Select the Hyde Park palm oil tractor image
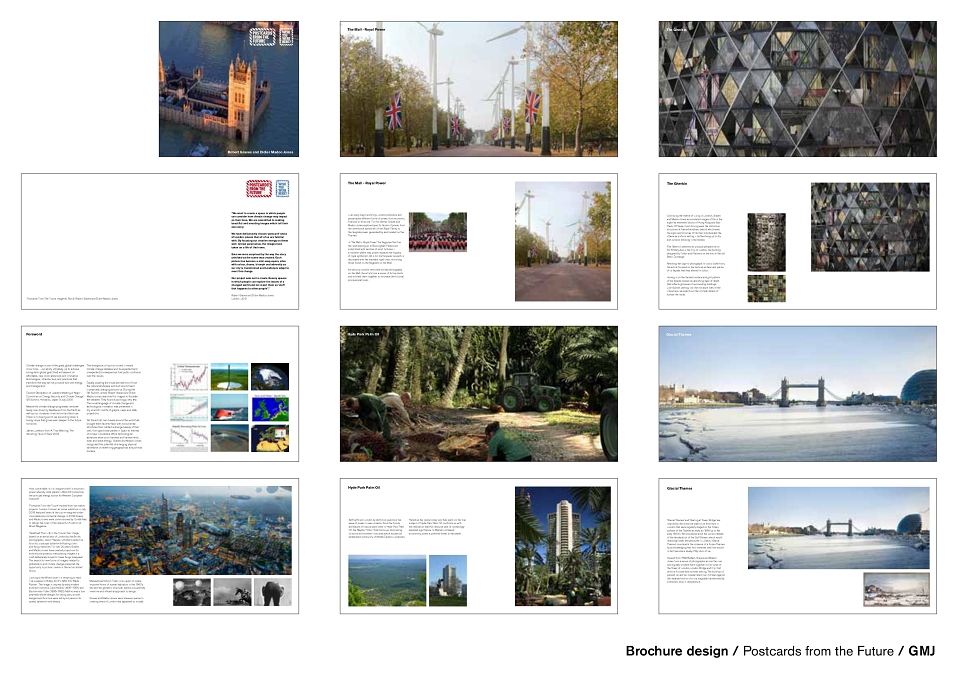960x679 pixels. point(479,394)
